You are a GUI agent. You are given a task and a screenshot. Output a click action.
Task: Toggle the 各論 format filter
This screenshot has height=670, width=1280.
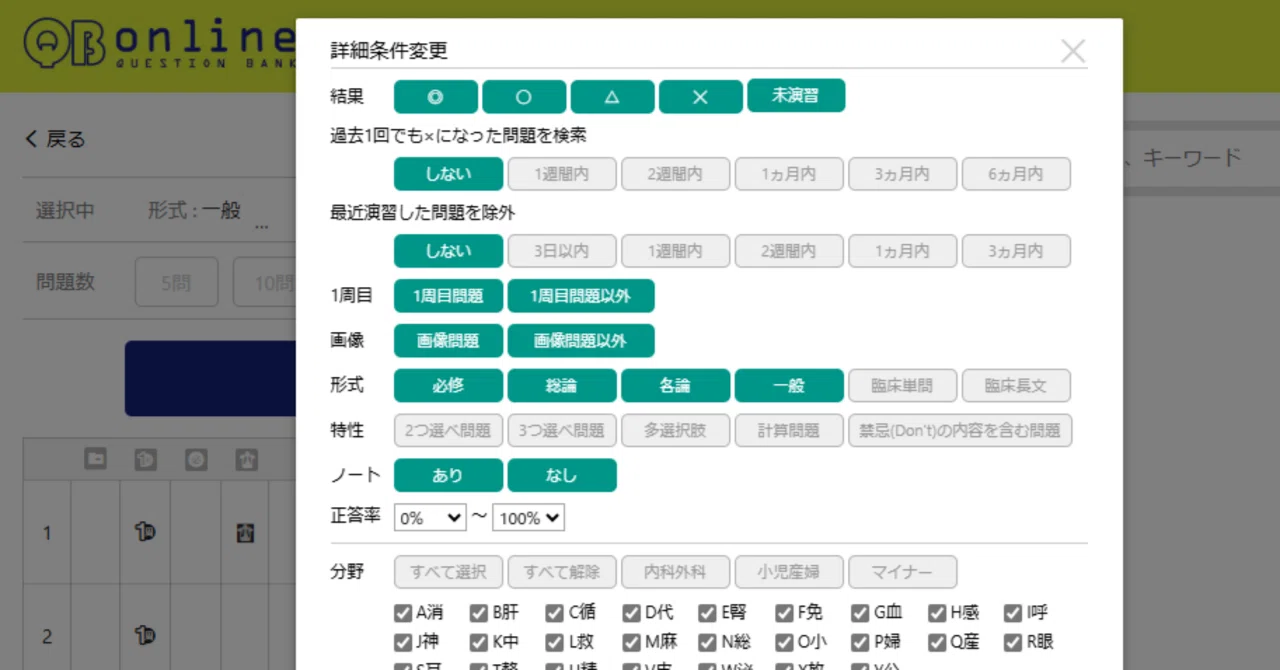[675, 386]
